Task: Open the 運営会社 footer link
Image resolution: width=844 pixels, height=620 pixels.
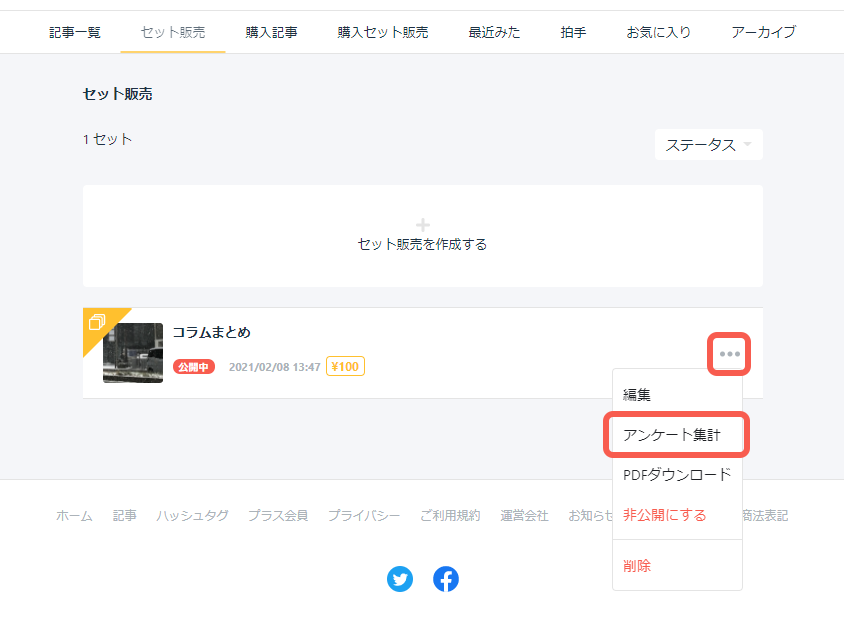Action: pyautogui.click(x=524, y=516)
